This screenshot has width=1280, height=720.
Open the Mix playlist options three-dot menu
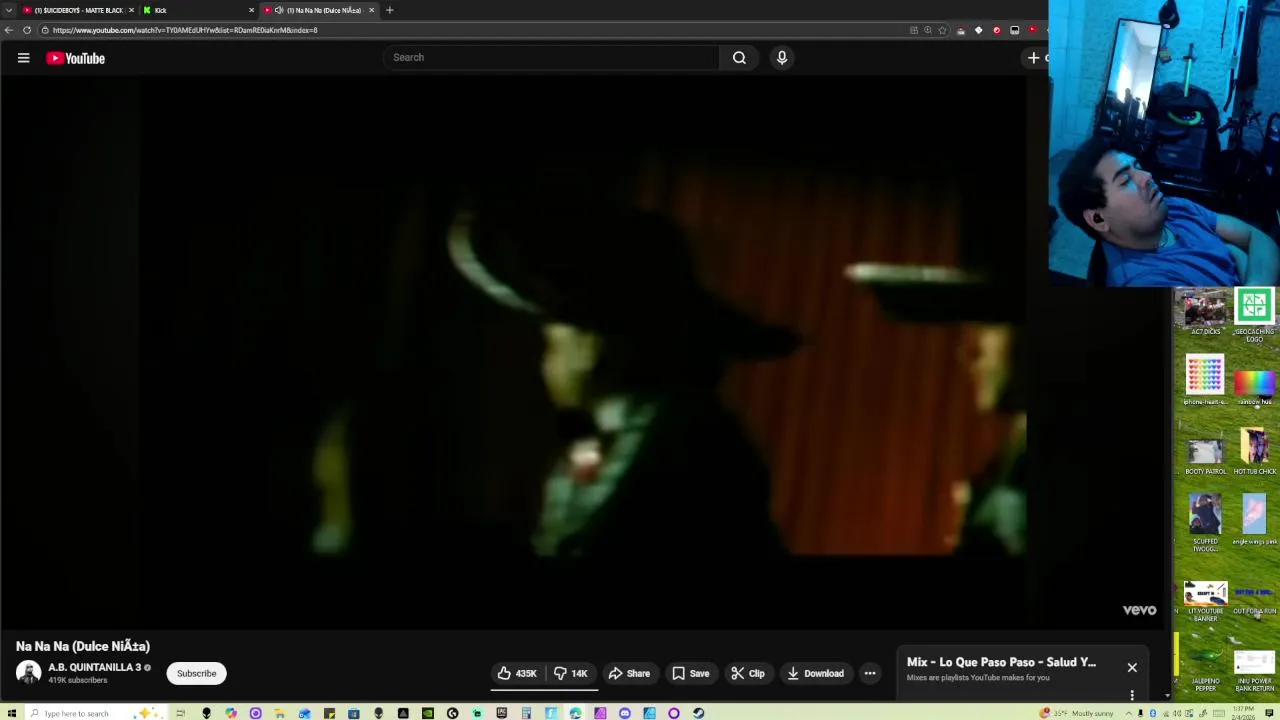pos(1132,695)
